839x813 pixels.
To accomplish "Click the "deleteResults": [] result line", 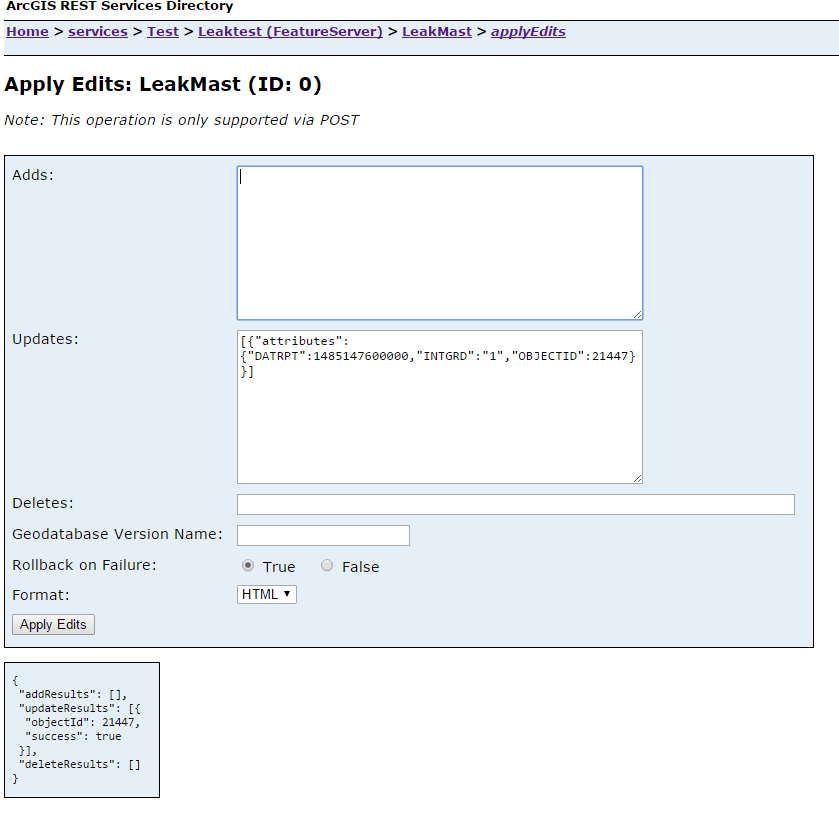I will 79,764.
